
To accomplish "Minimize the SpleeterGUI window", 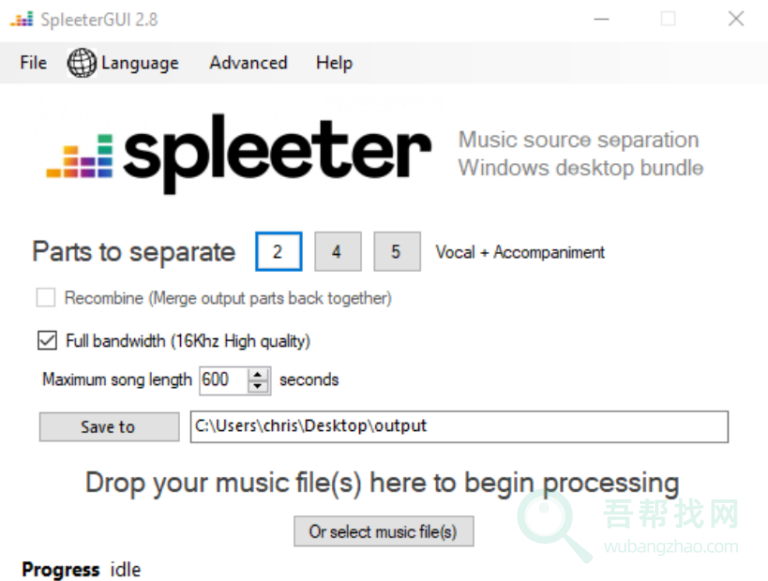I will coord(601,19).
